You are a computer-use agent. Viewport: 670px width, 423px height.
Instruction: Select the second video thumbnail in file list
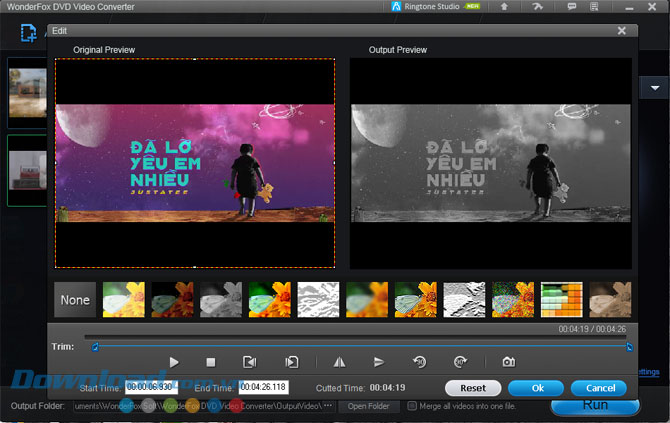click(27, 170)
